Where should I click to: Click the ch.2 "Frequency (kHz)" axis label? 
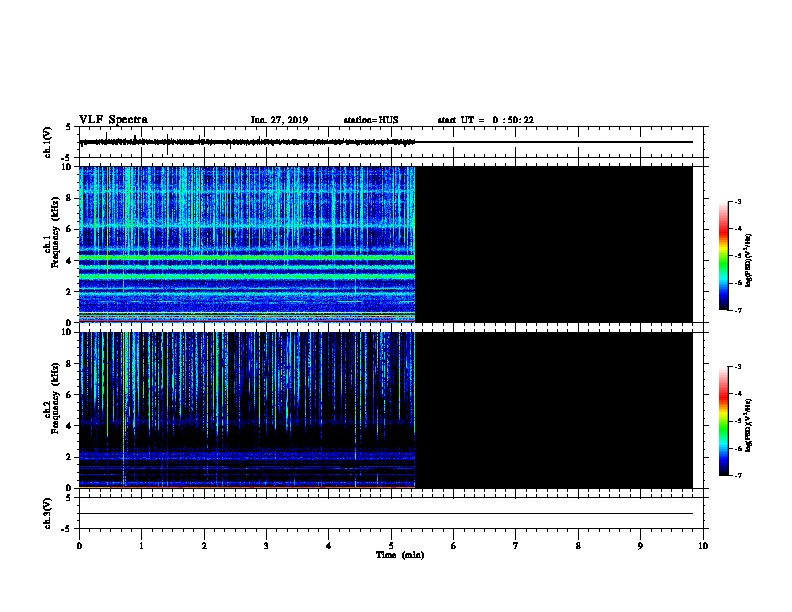[55, 398]
